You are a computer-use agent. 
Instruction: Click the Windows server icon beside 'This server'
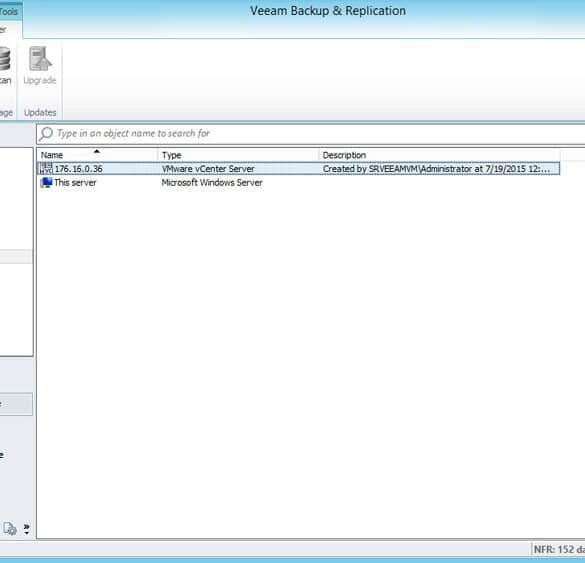pos(46,182)
